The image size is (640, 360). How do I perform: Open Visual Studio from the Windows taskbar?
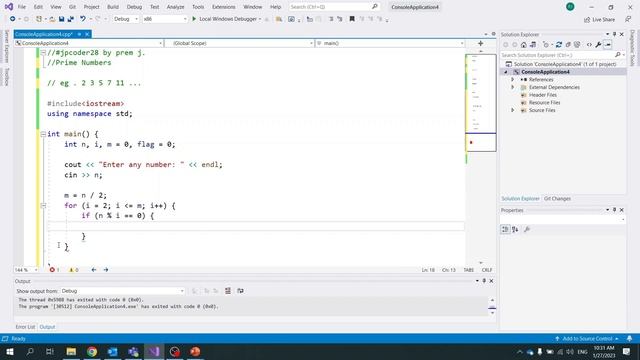pyautogui.click(x=154, y=351)
